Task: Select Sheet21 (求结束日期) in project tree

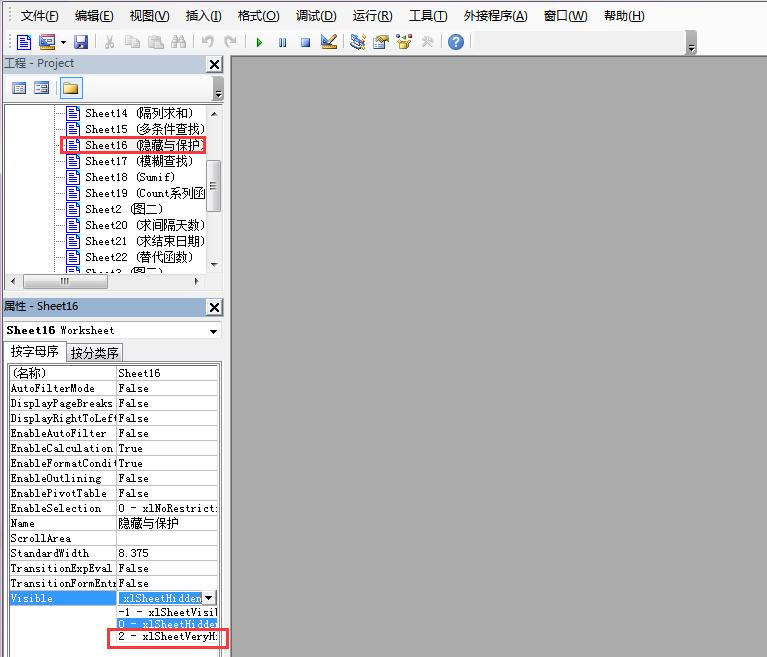Action: click(x=135, y=241)
